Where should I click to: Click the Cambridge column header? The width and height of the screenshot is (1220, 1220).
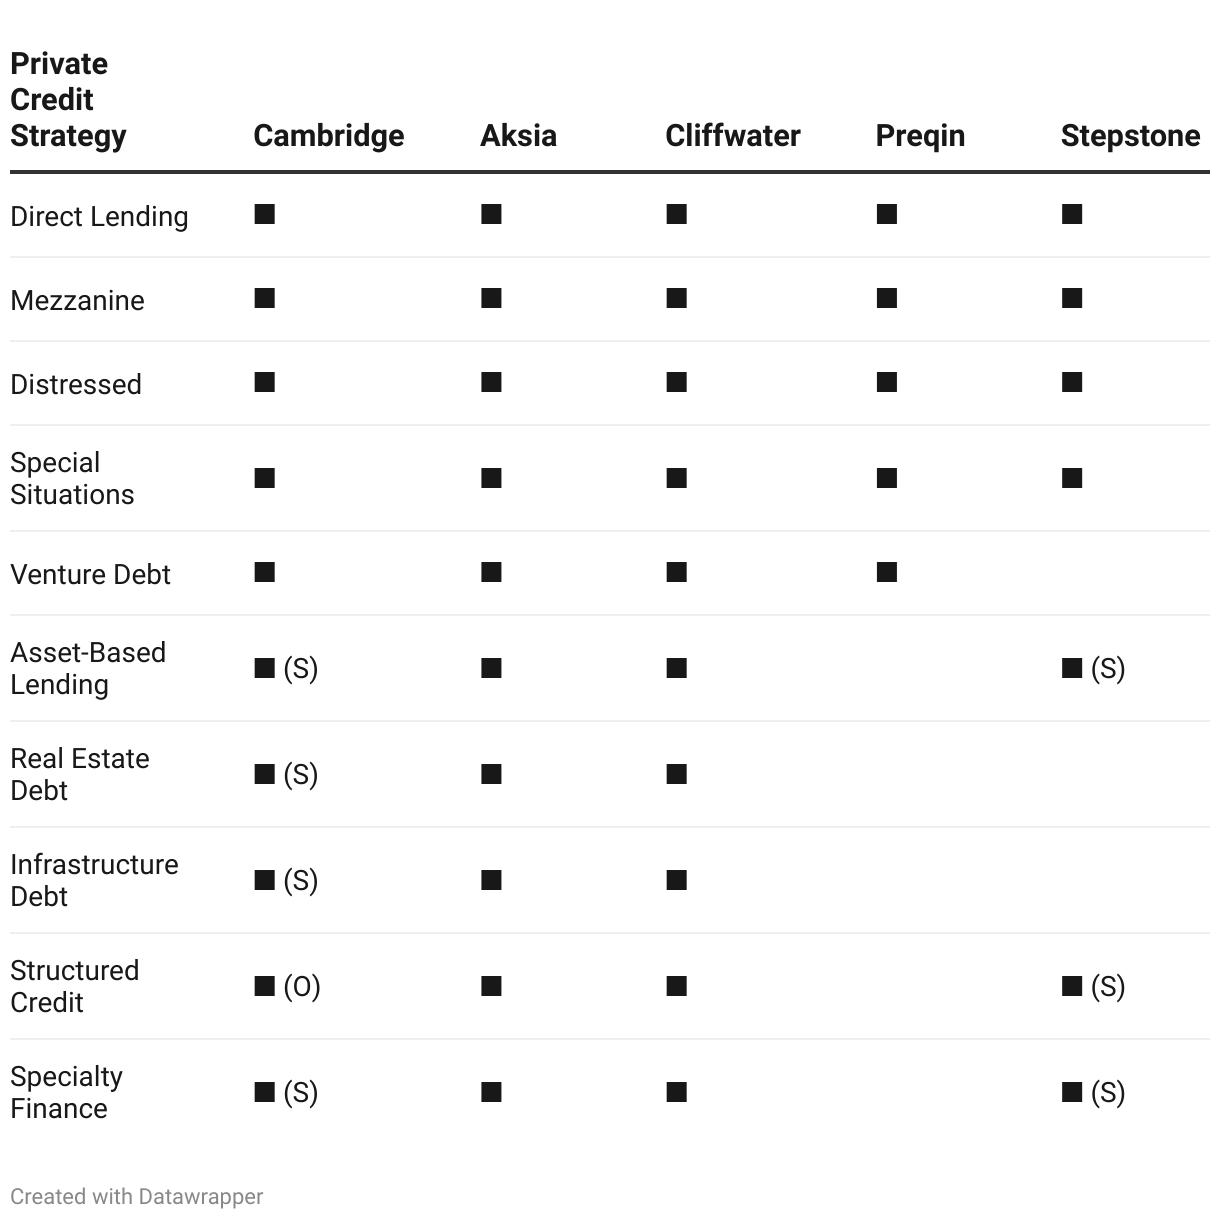(x=329, y=136)
